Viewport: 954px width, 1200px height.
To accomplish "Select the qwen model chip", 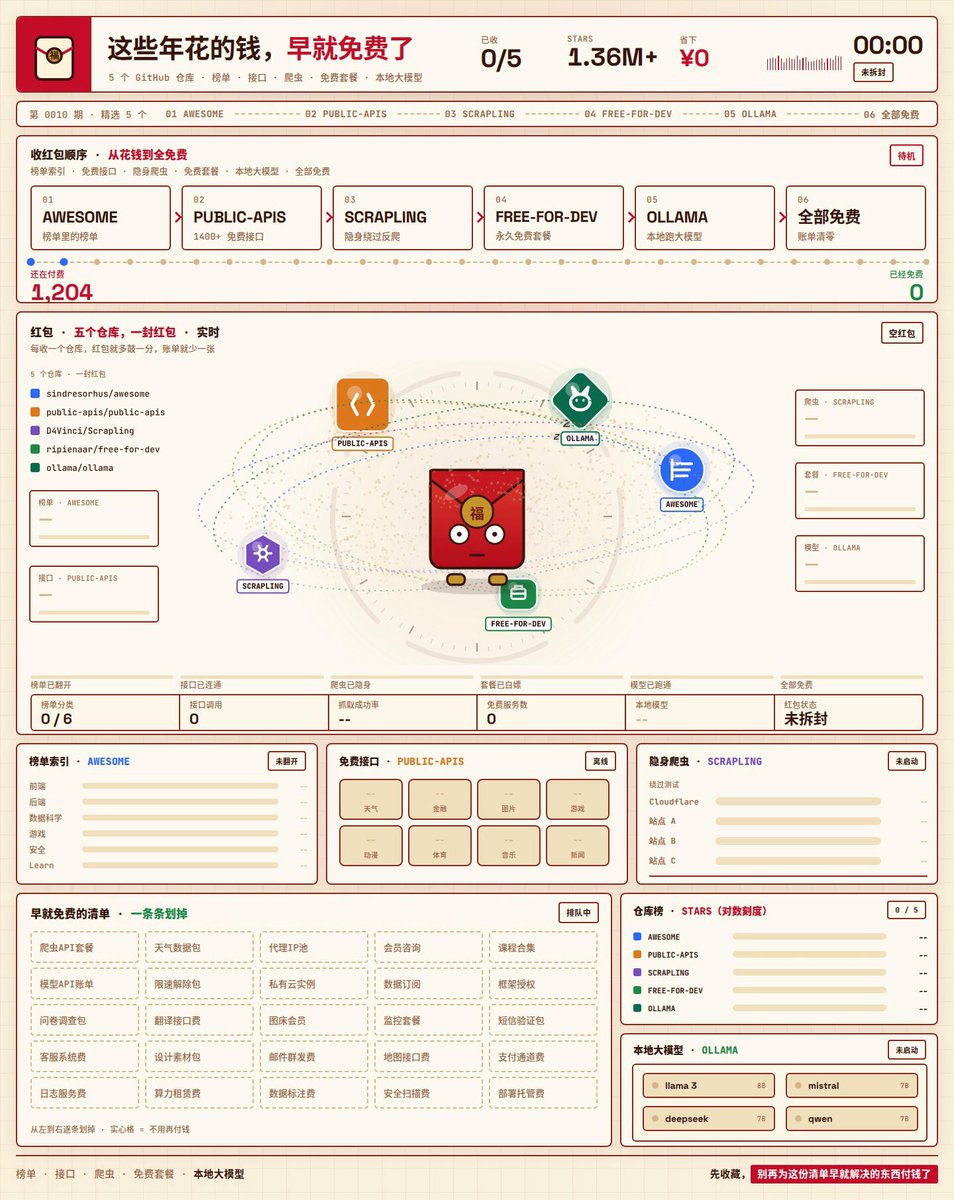I will tap(852, 1119).
